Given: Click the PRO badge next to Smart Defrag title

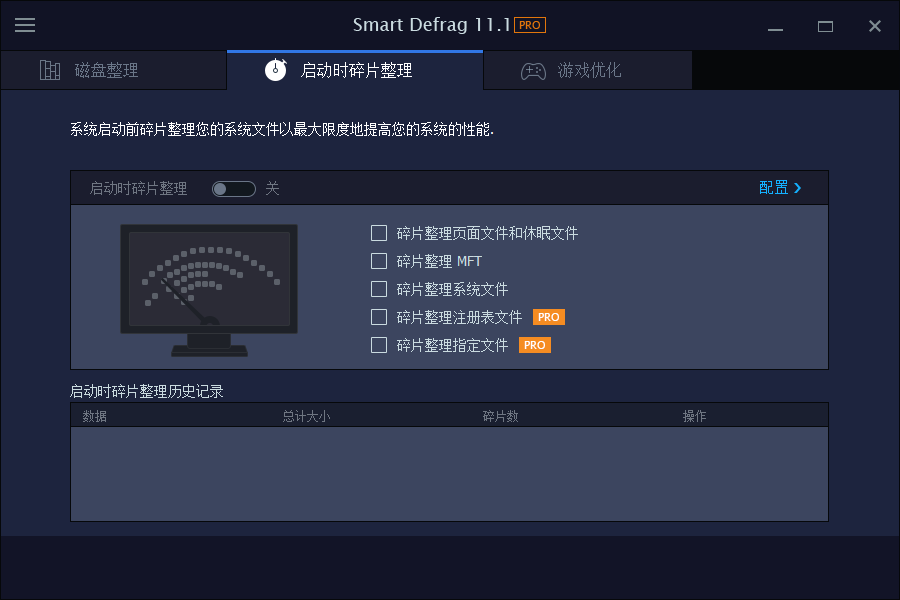Looking at the screenshot, I should 528,25.
